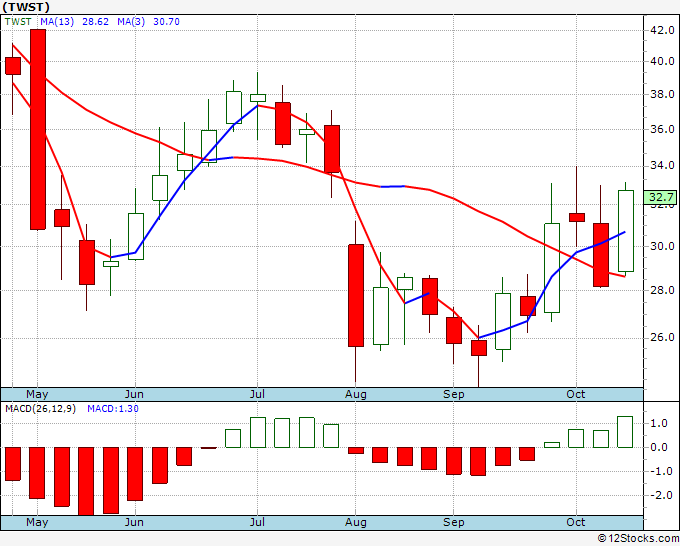Select the MACD:1.30 value label
Image resolution: width=680 pixels, height=546 pixels.
point(113,409)
